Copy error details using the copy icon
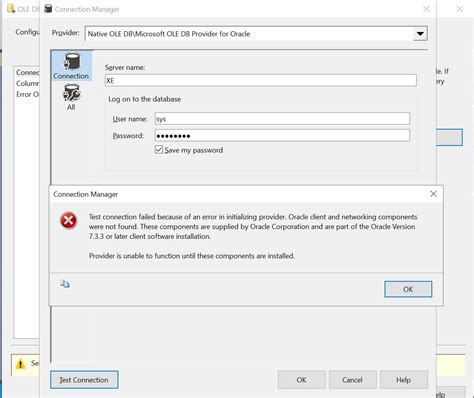Screen dimensions: 474x398 (65, 284)
